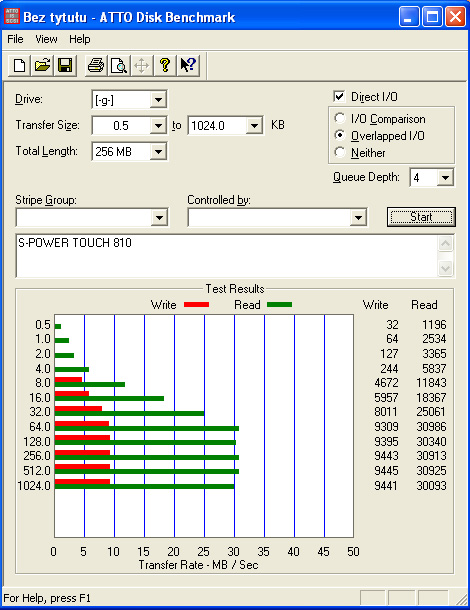Click the New document toolbar icon

pos(19,65)
